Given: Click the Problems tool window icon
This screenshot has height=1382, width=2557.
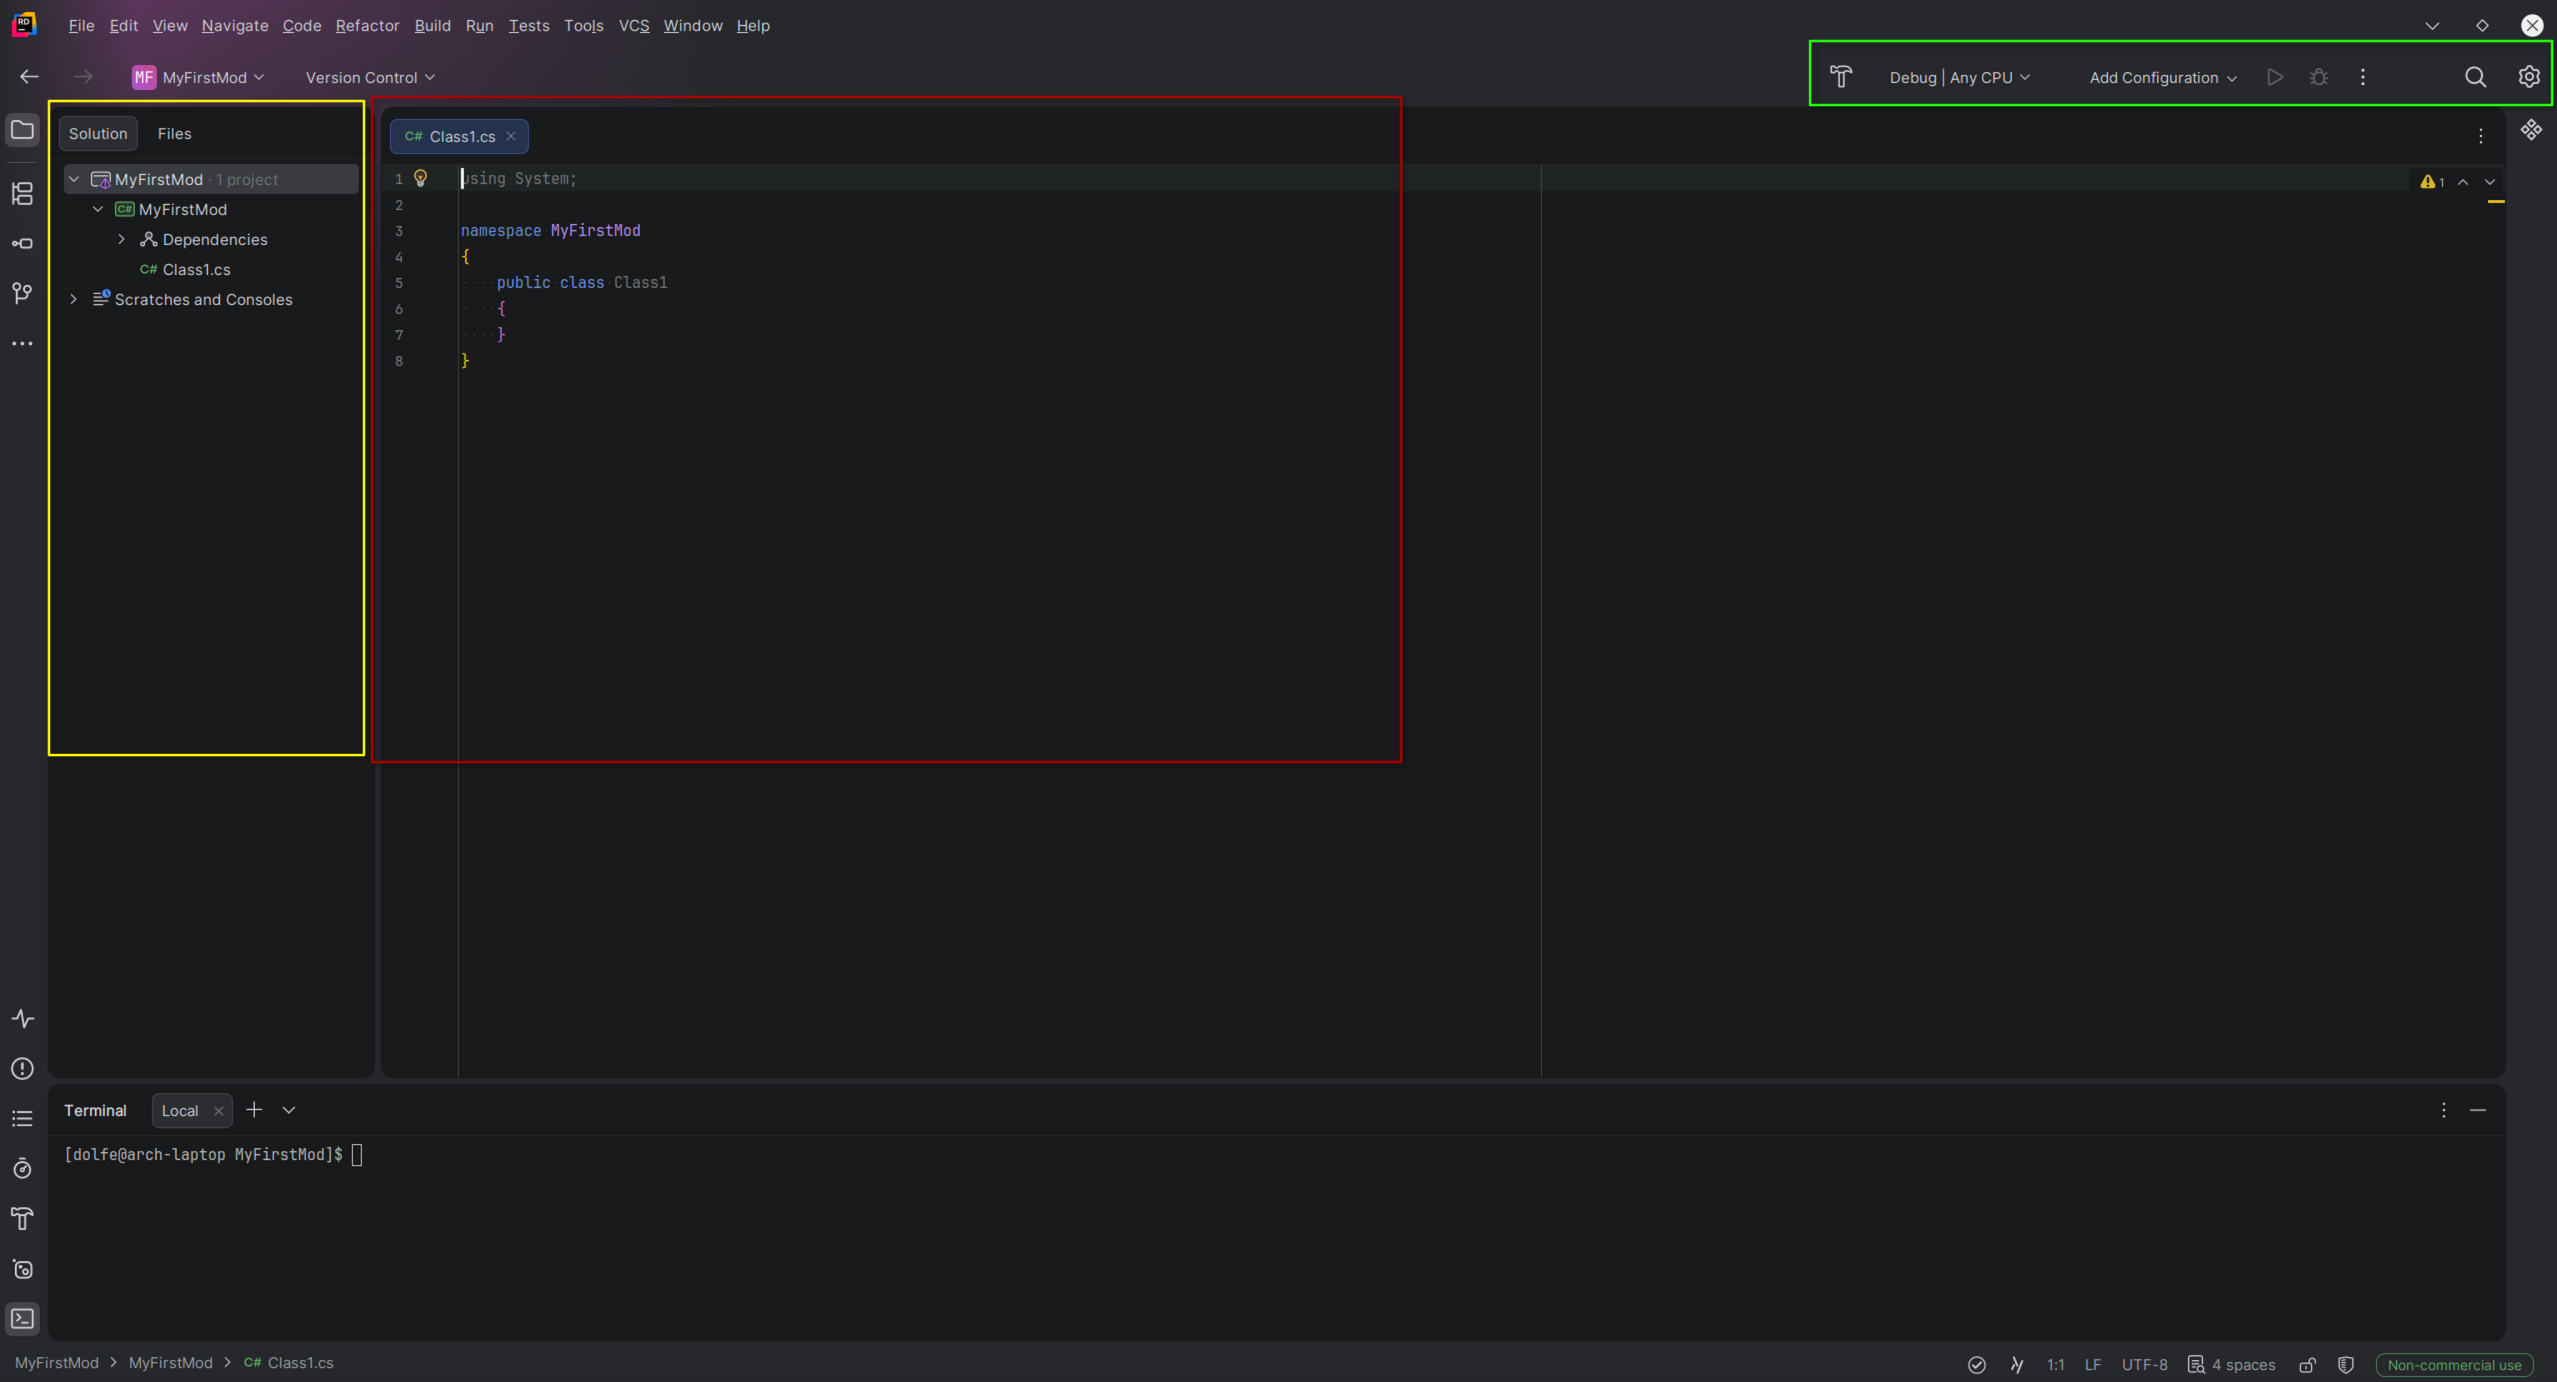Looking at the screenshot, I should click(22, 1069).
